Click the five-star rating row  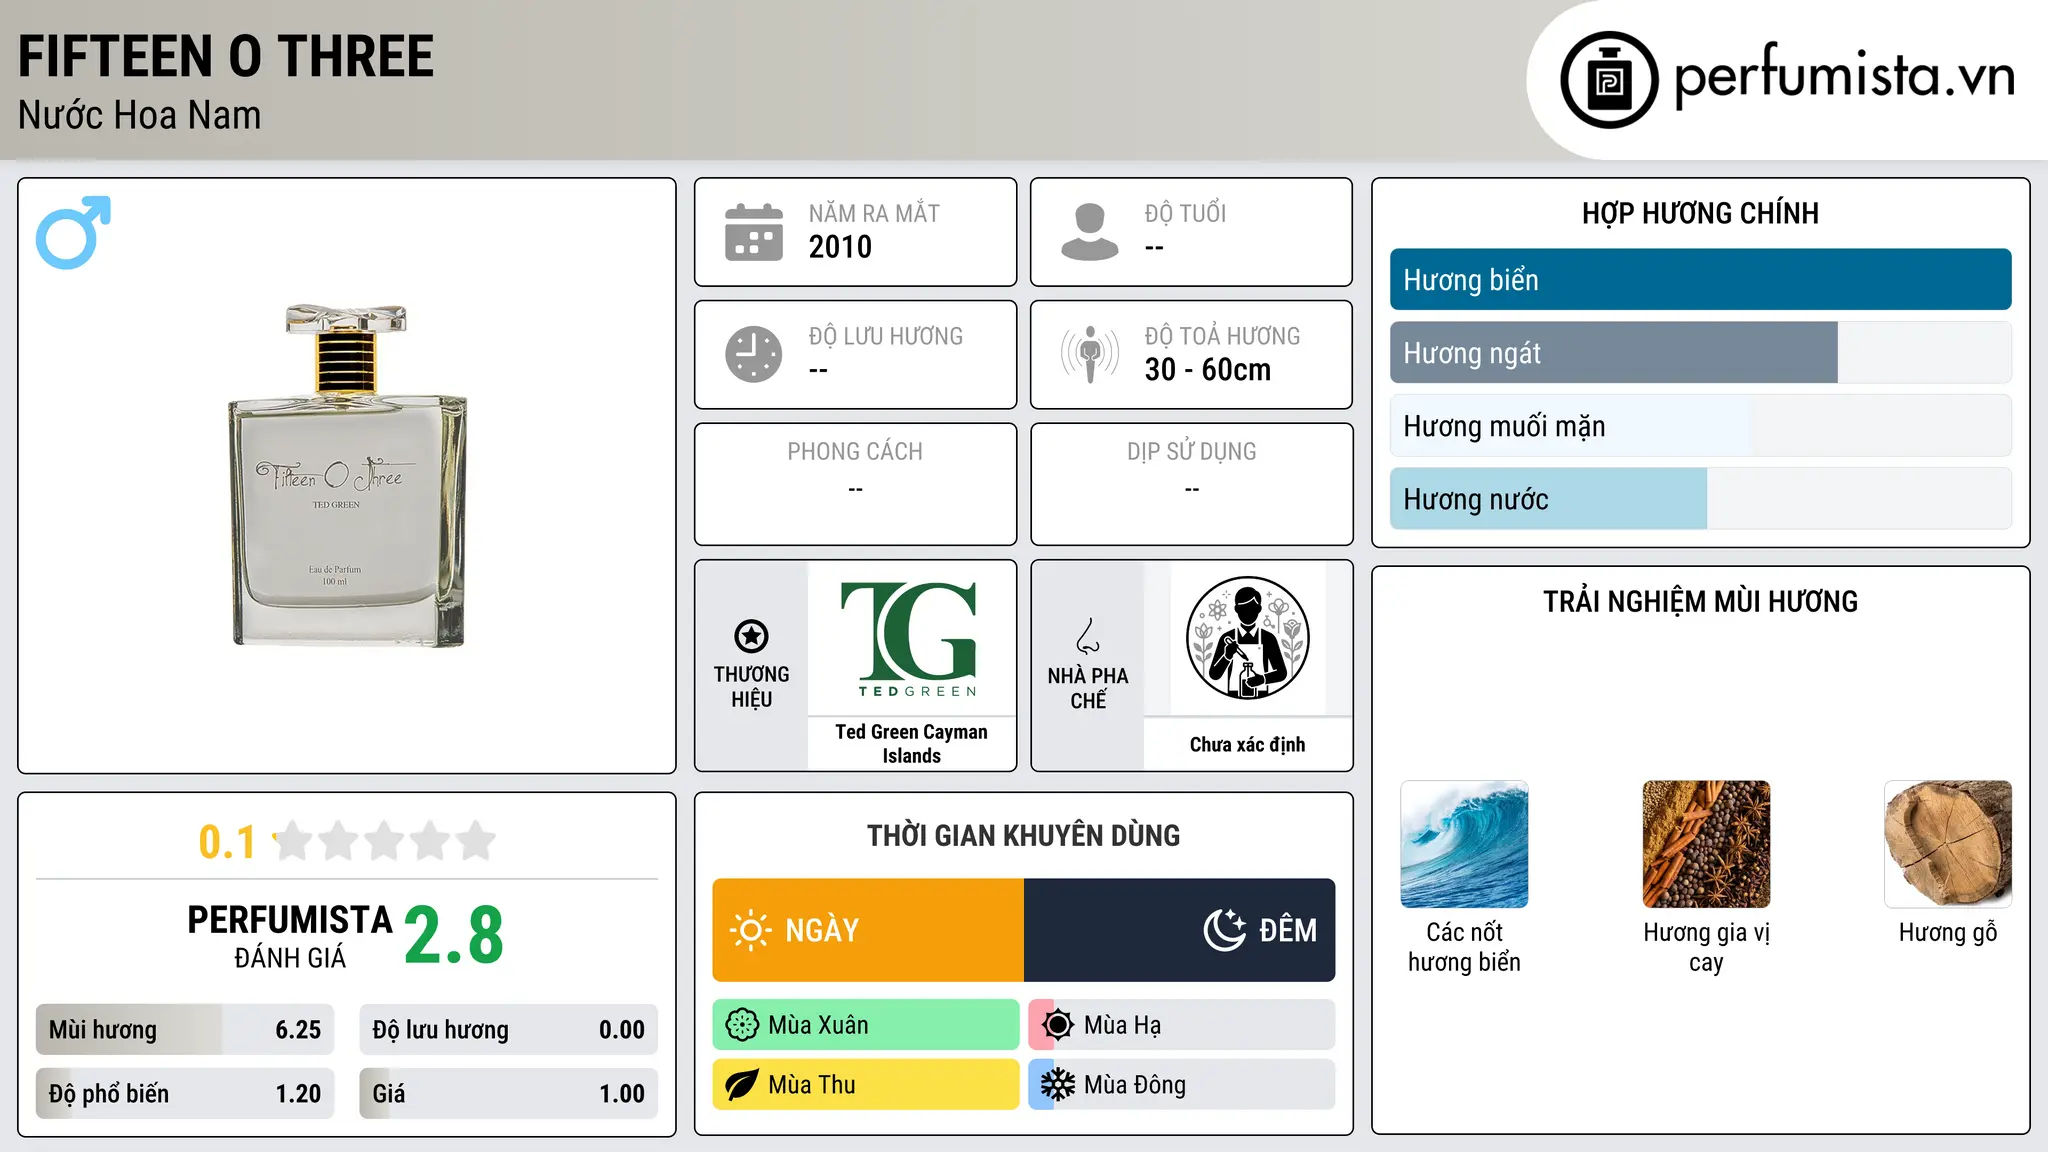[385, 841]
